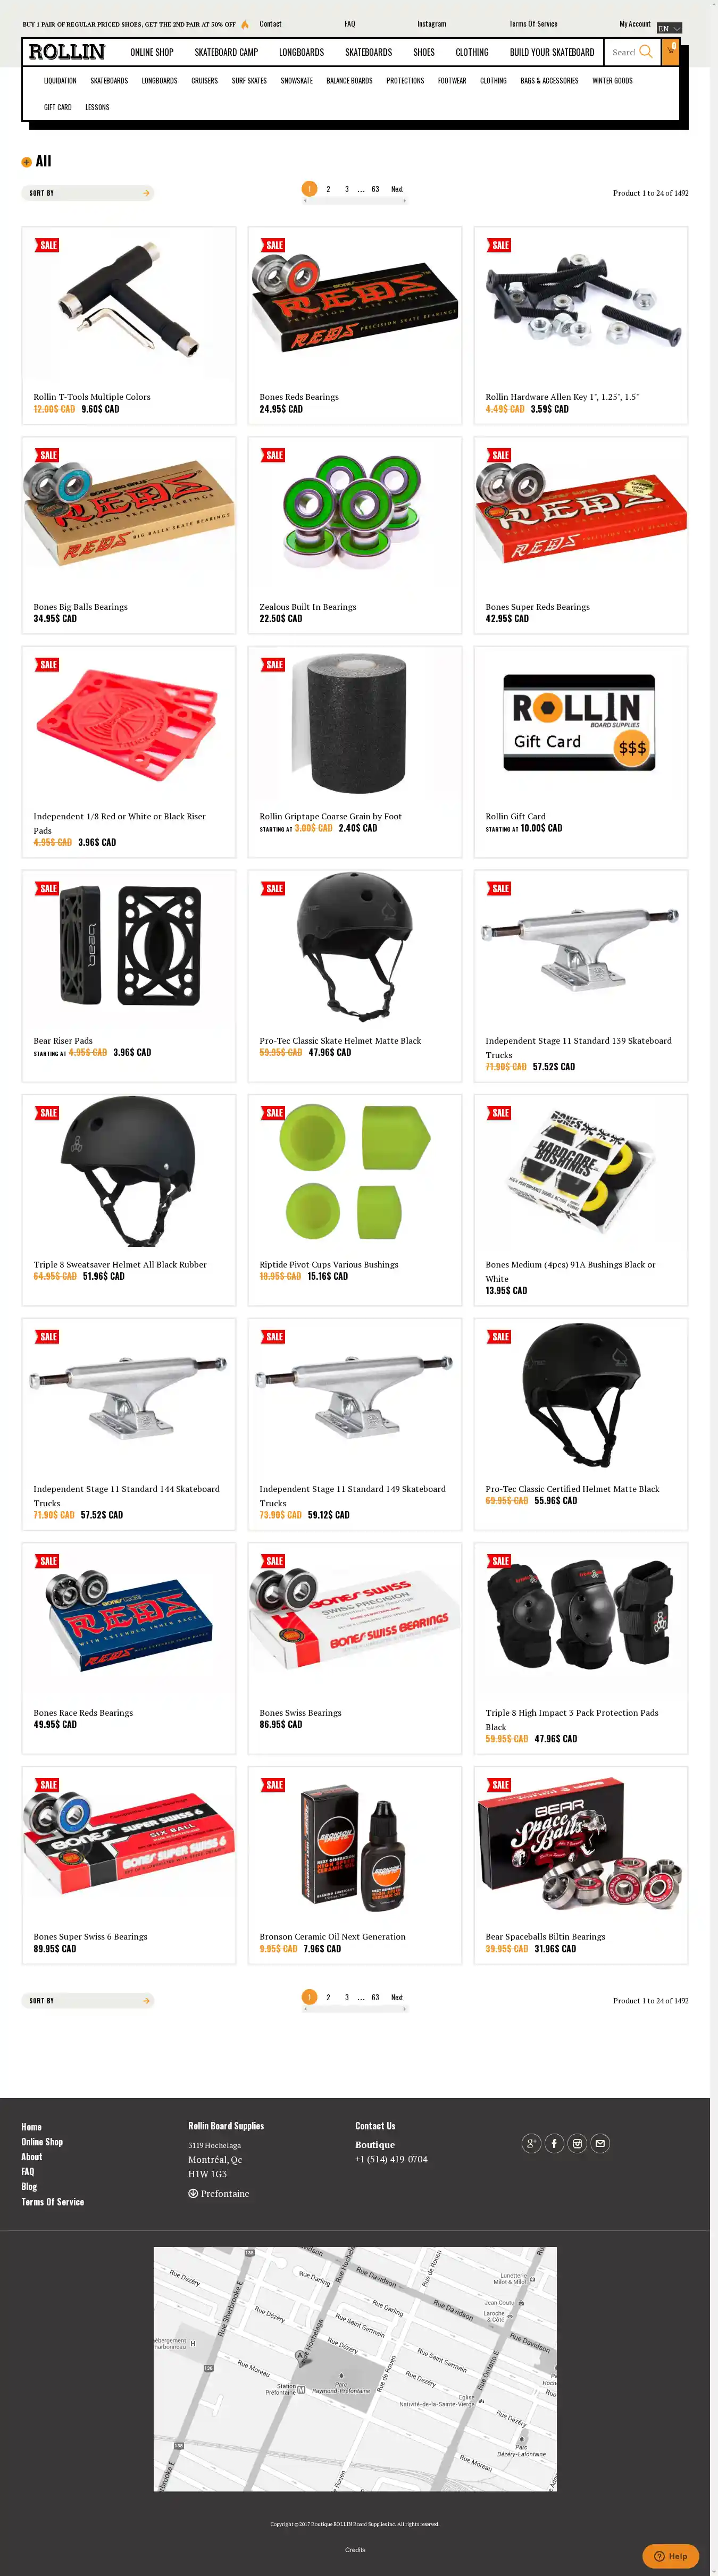Select Liquidation in the submenu
718x2576 pixels.
click(60, 81)
